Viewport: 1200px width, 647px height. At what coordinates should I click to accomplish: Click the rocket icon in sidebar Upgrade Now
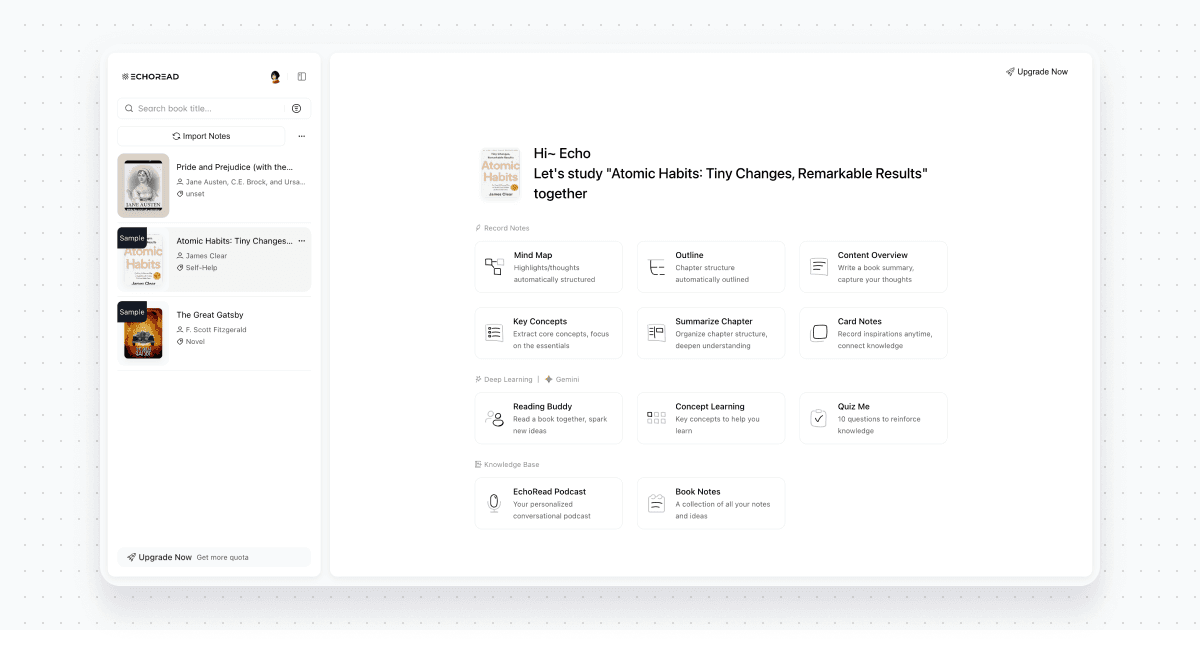tap(132, 557)
